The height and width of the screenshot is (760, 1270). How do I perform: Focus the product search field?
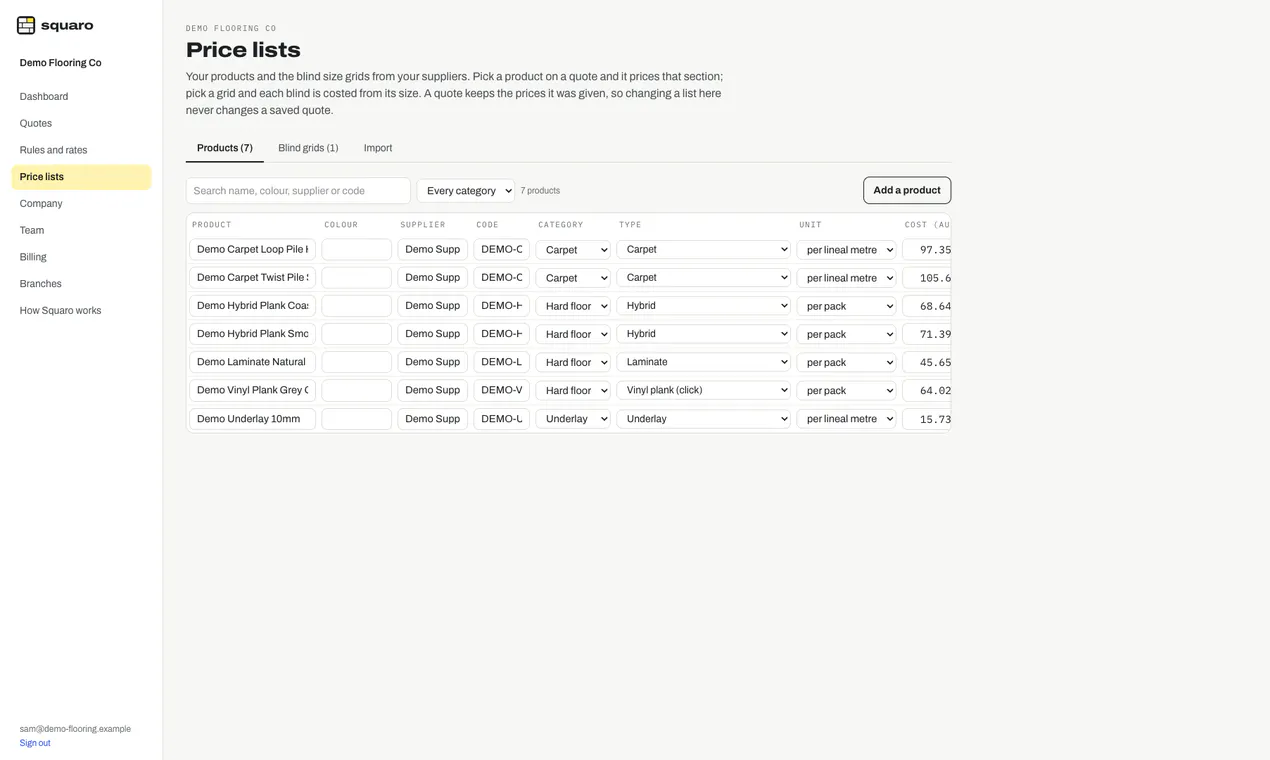coord(298,191)
